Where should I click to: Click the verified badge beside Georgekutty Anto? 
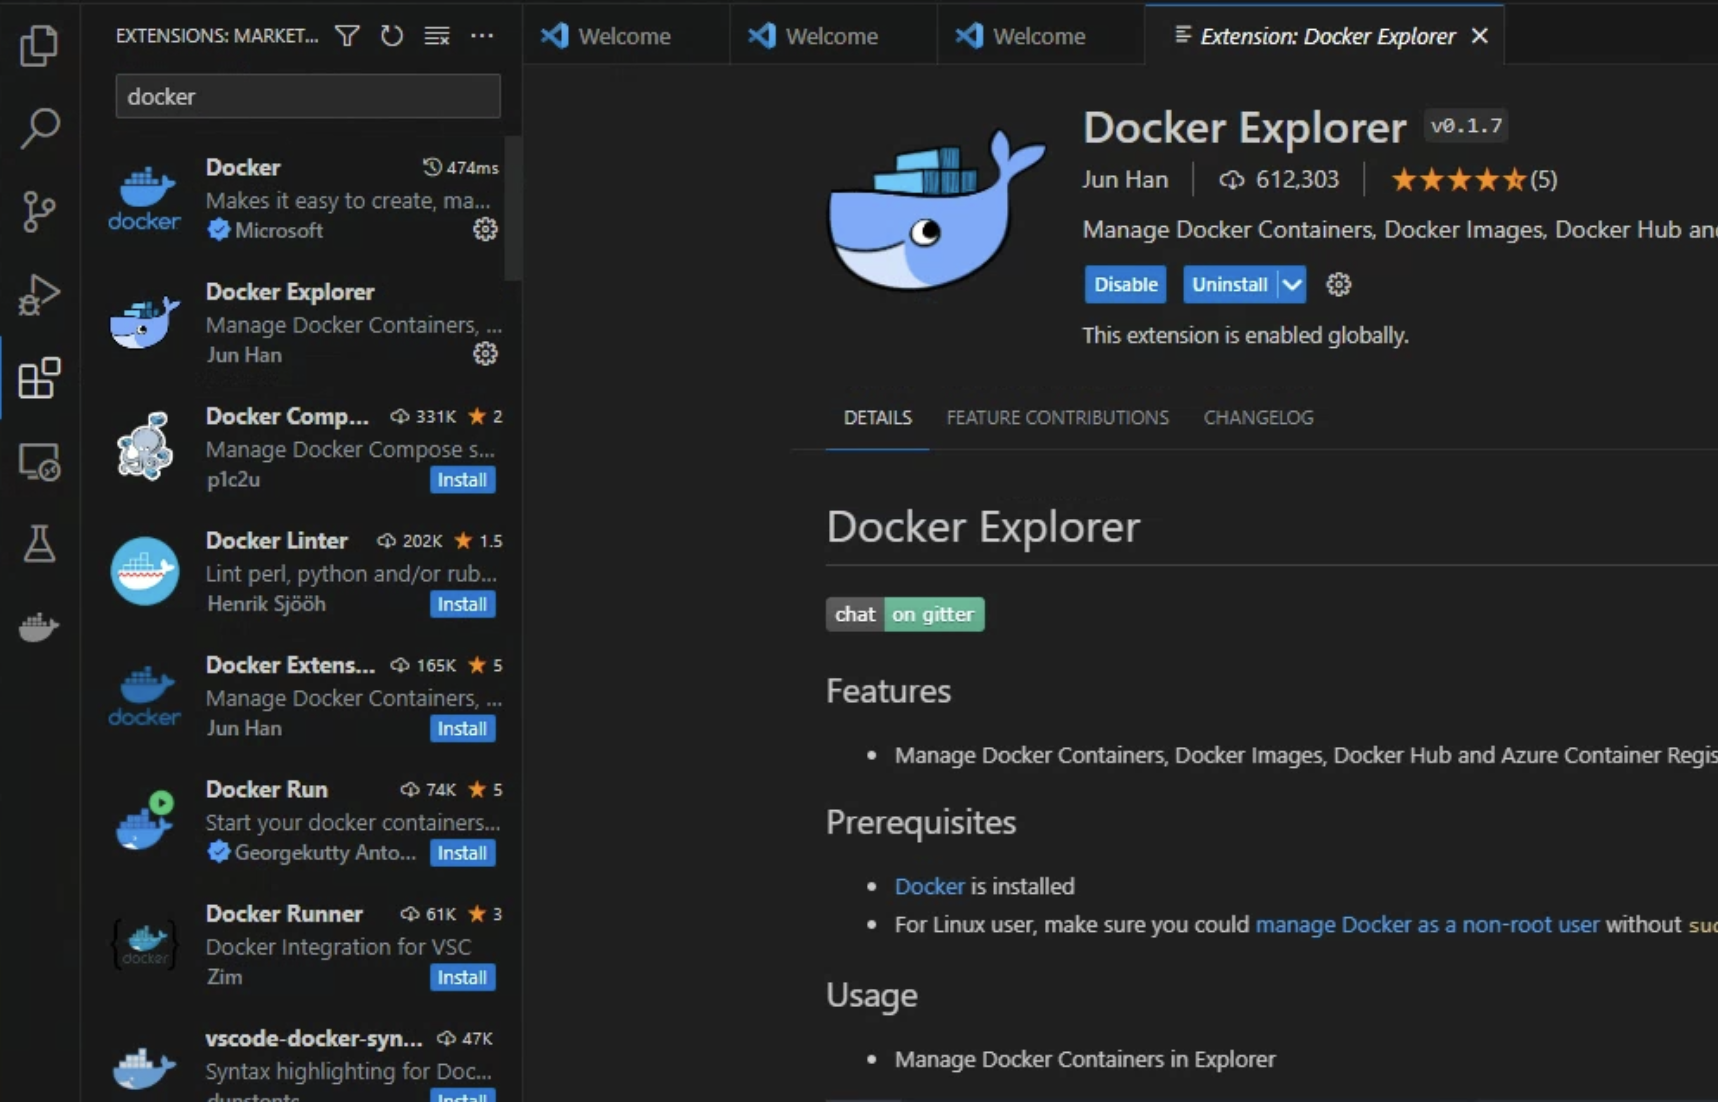coord(219,852)
